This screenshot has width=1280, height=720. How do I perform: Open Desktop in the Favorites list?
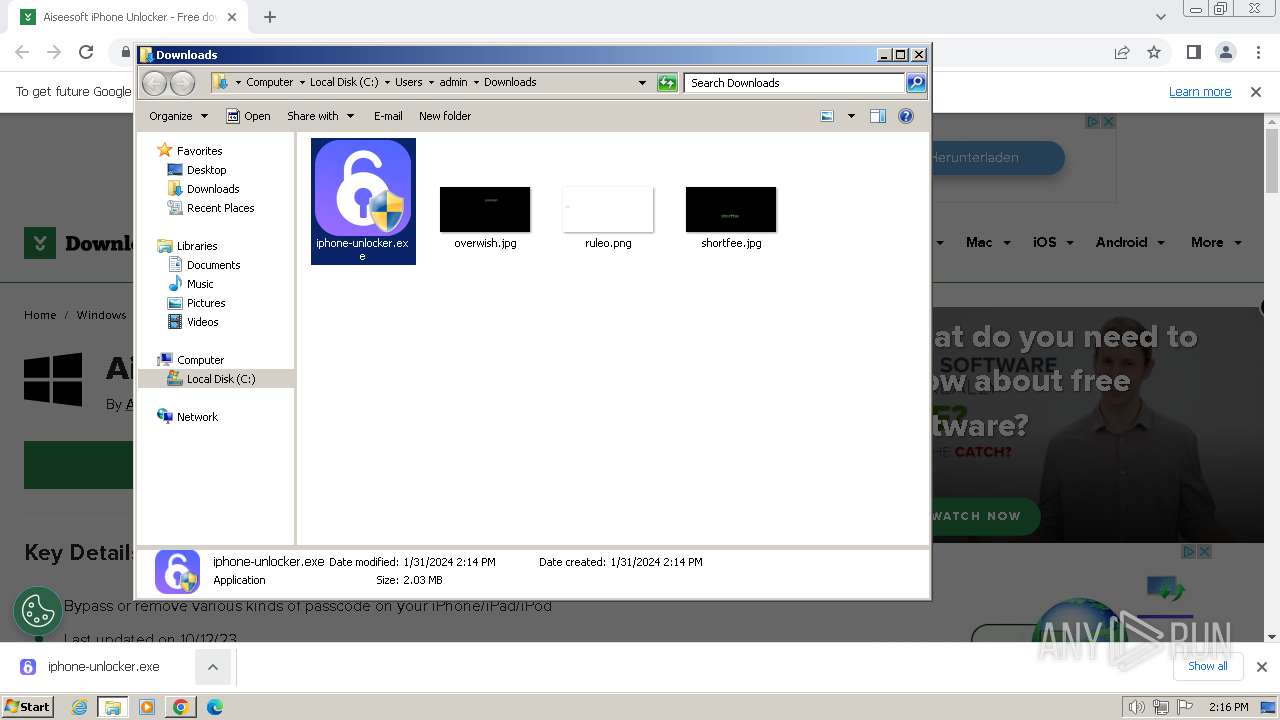point(206,170)
